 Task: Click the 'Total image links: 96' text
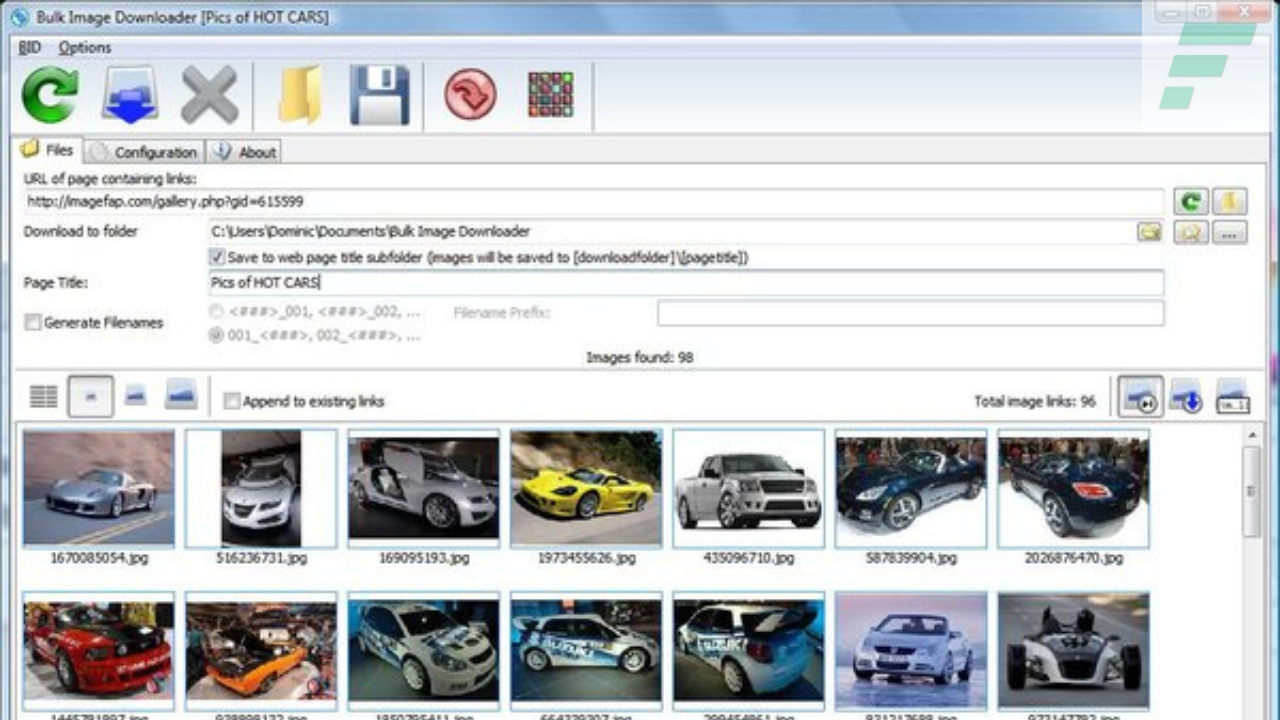(1035, 401)
